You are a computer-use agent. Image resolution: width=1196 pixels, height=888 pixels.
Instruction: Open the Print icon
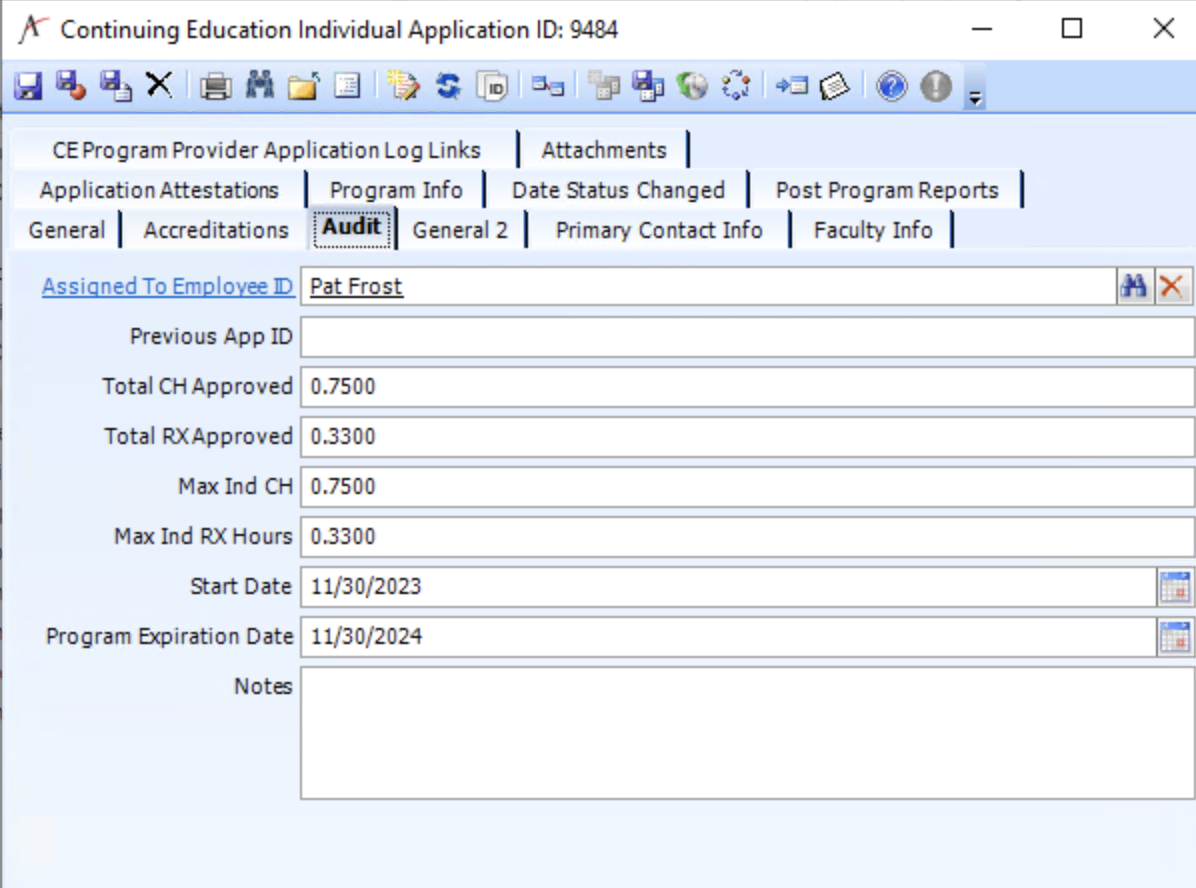[x=216, y=86]
